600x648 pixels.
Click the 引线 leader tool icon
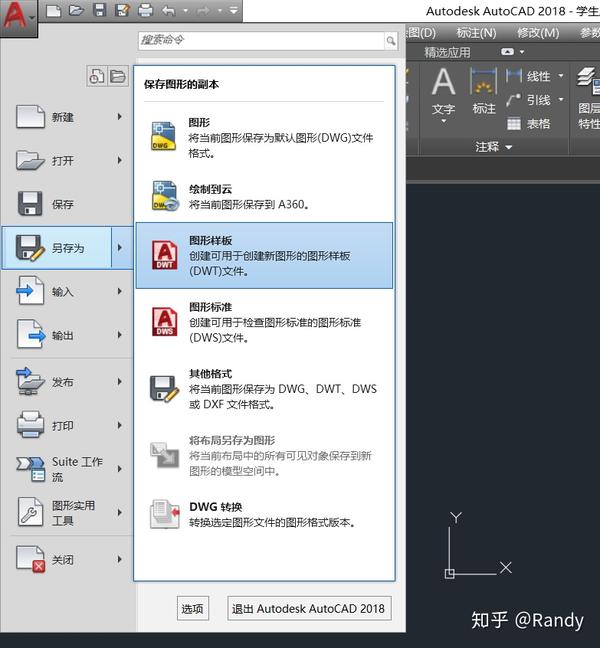pyautogui.click(x=514, y=100)
